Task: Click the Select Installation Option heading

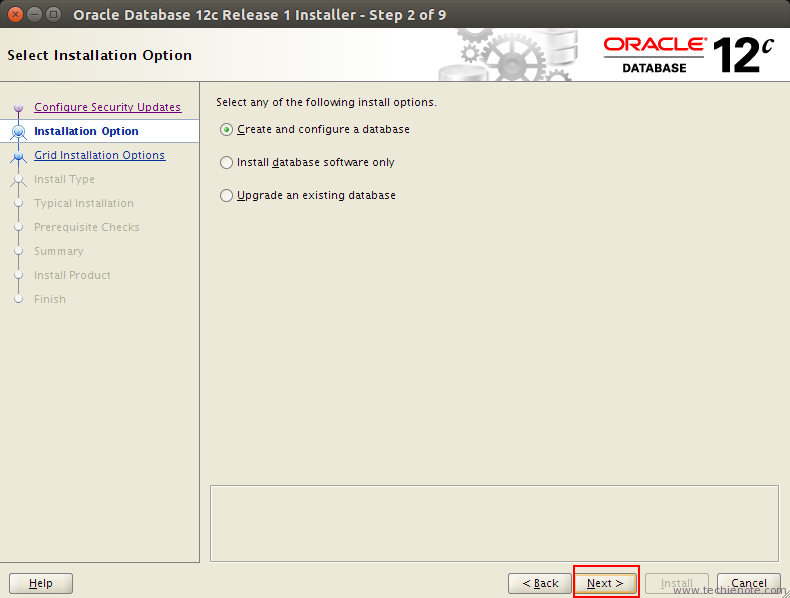Action: (99, 55)
